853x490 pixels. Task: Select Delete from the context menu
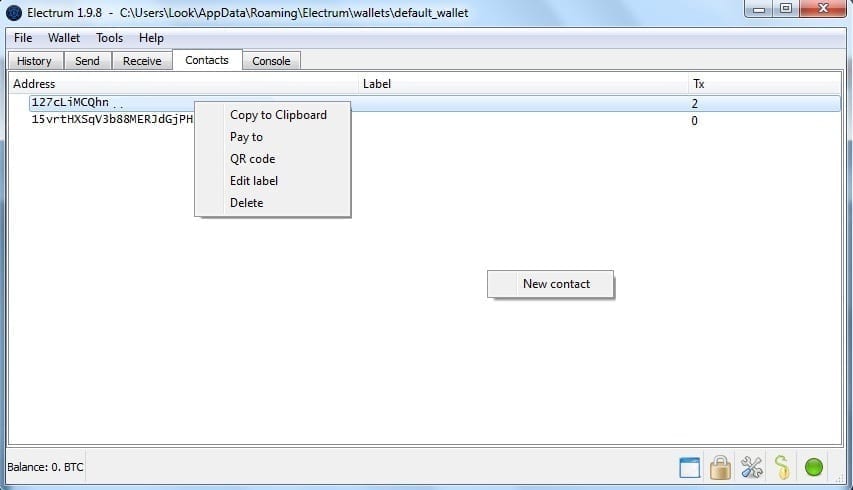[273, 203]
